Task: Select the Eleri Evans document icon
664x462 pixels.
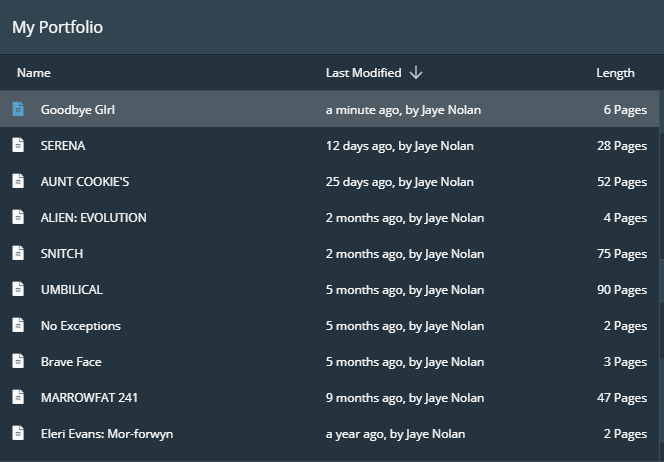Action: [18, 433]
